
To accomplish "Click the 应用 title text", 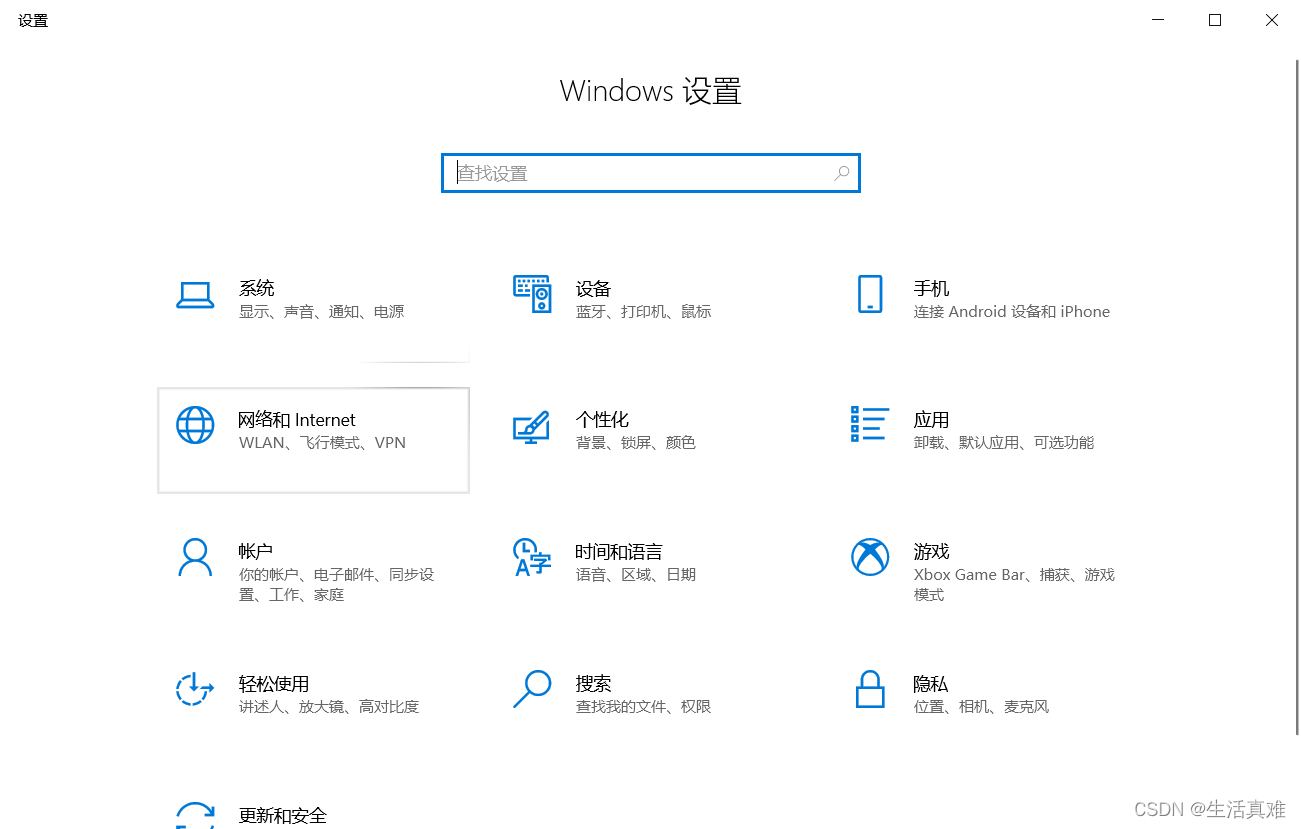I will click(931, 419).
